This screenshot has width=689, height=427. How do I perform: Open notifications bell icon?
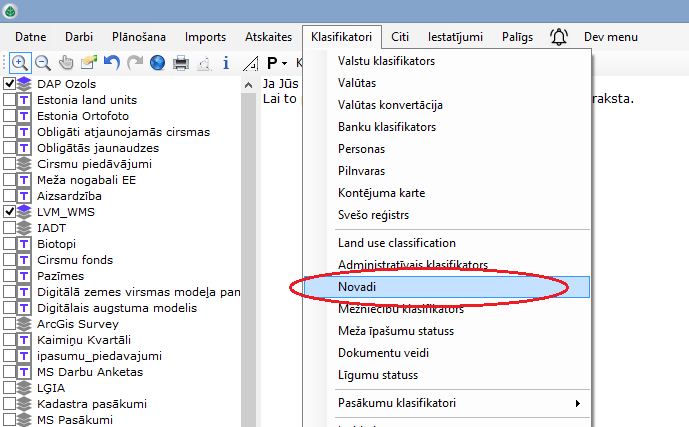tap(559, 37)
